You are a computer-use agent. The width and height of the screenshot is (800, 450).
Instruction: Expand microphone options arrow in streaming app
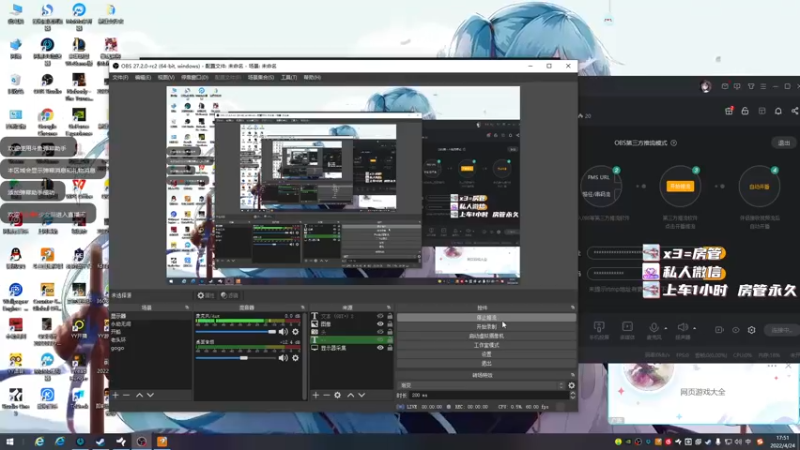[x=666, y=329]
